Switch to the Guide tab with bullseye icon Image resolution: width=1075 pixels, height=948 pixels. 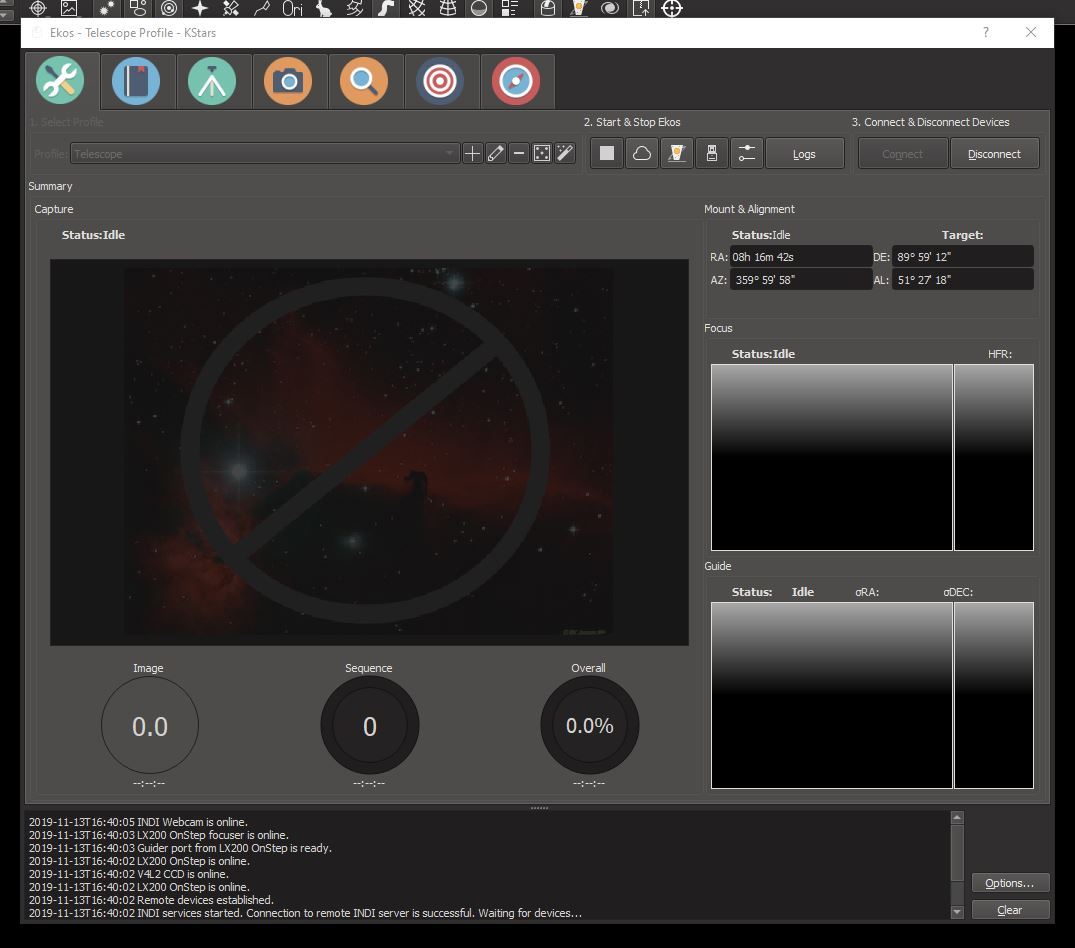point(439,81)
